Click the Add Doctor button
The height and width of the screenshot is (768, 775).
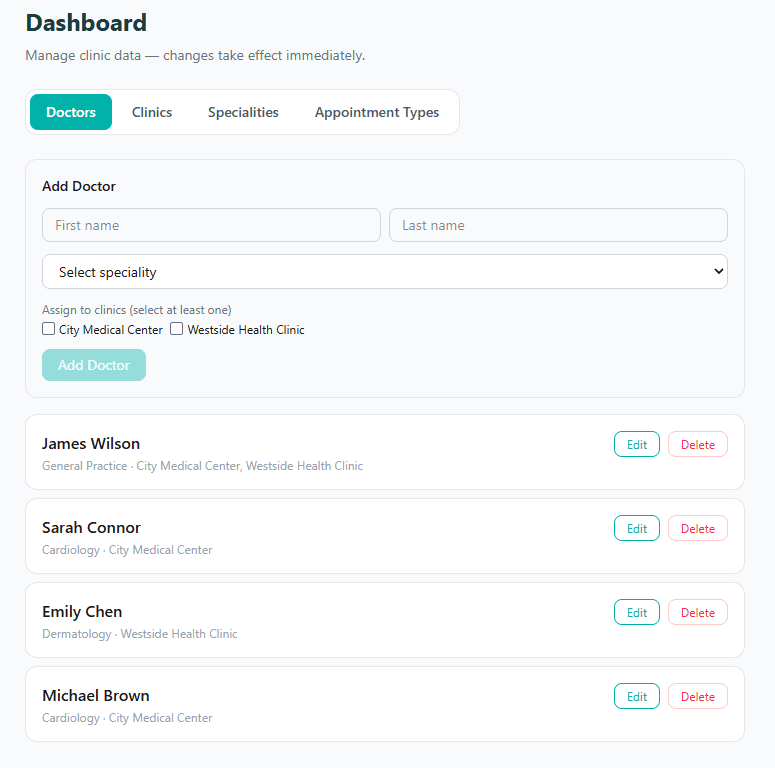(94, 365)
